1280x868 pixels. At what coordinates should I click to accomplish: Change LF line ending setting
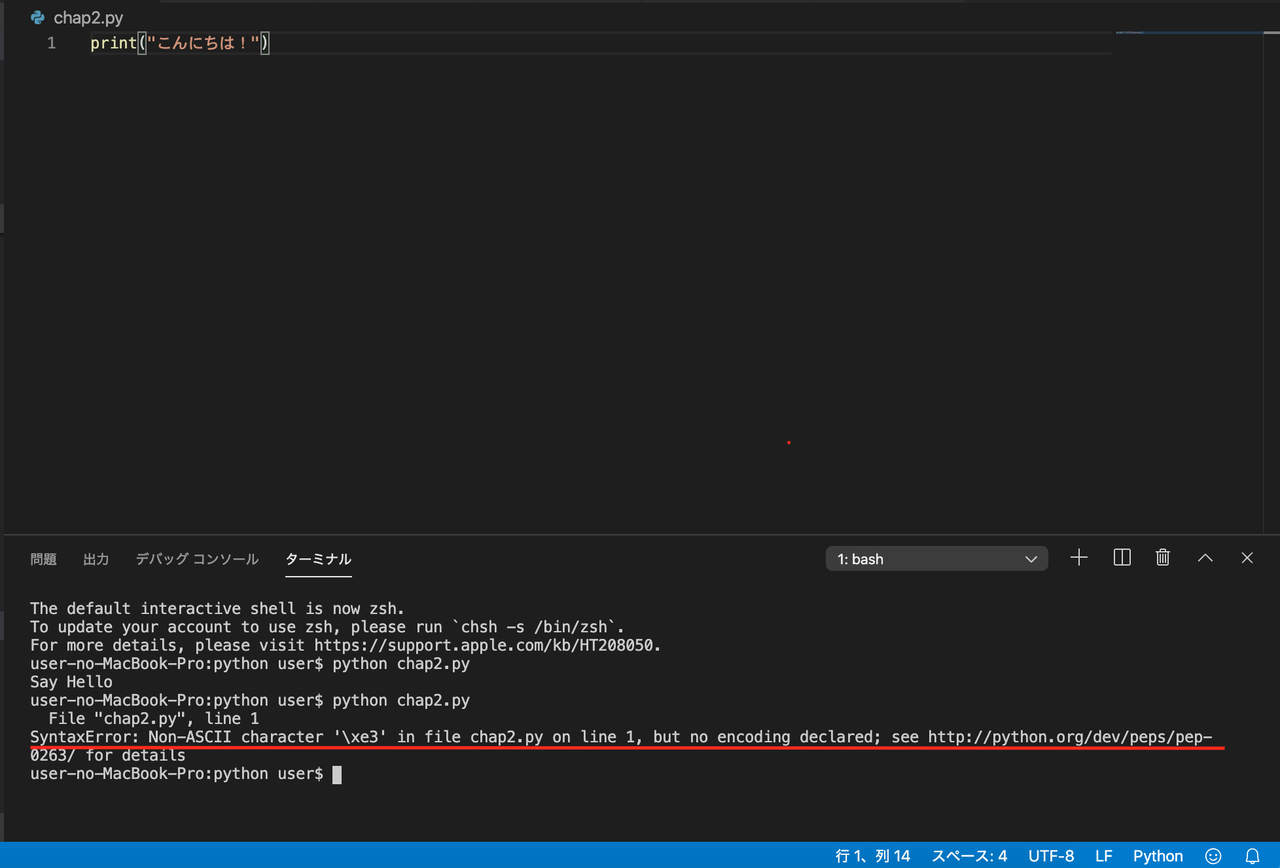point(1104,856)
